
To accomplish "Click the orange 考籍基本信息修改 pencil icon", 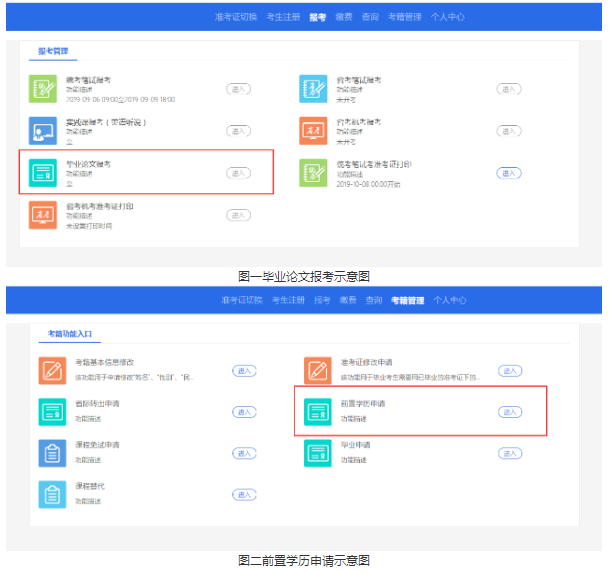I will tap(52, 371).
